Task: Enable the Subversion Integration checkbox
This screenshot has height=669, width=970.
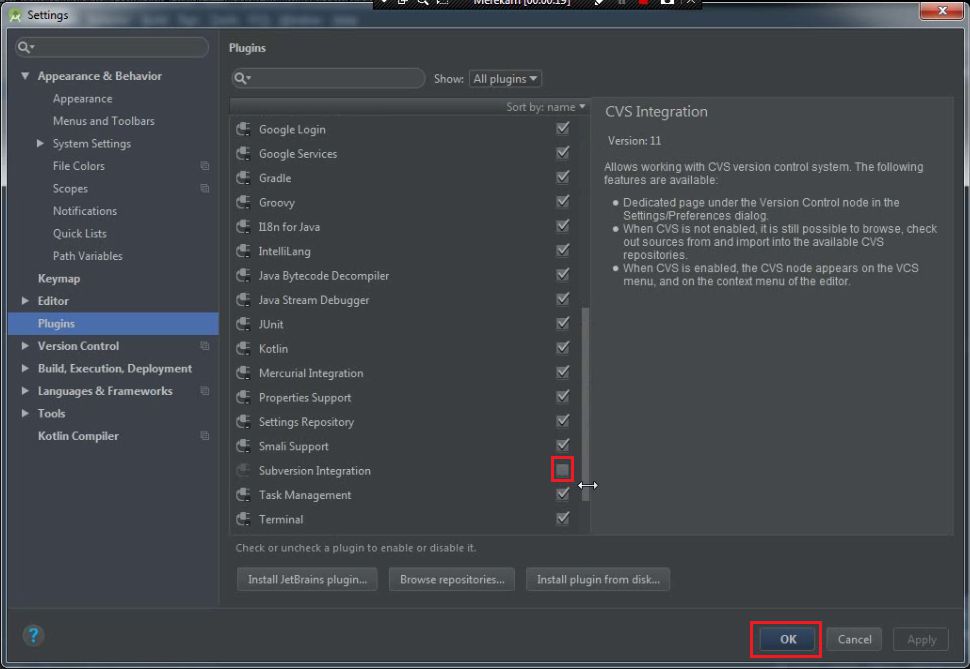Action: tap(562, 470)
